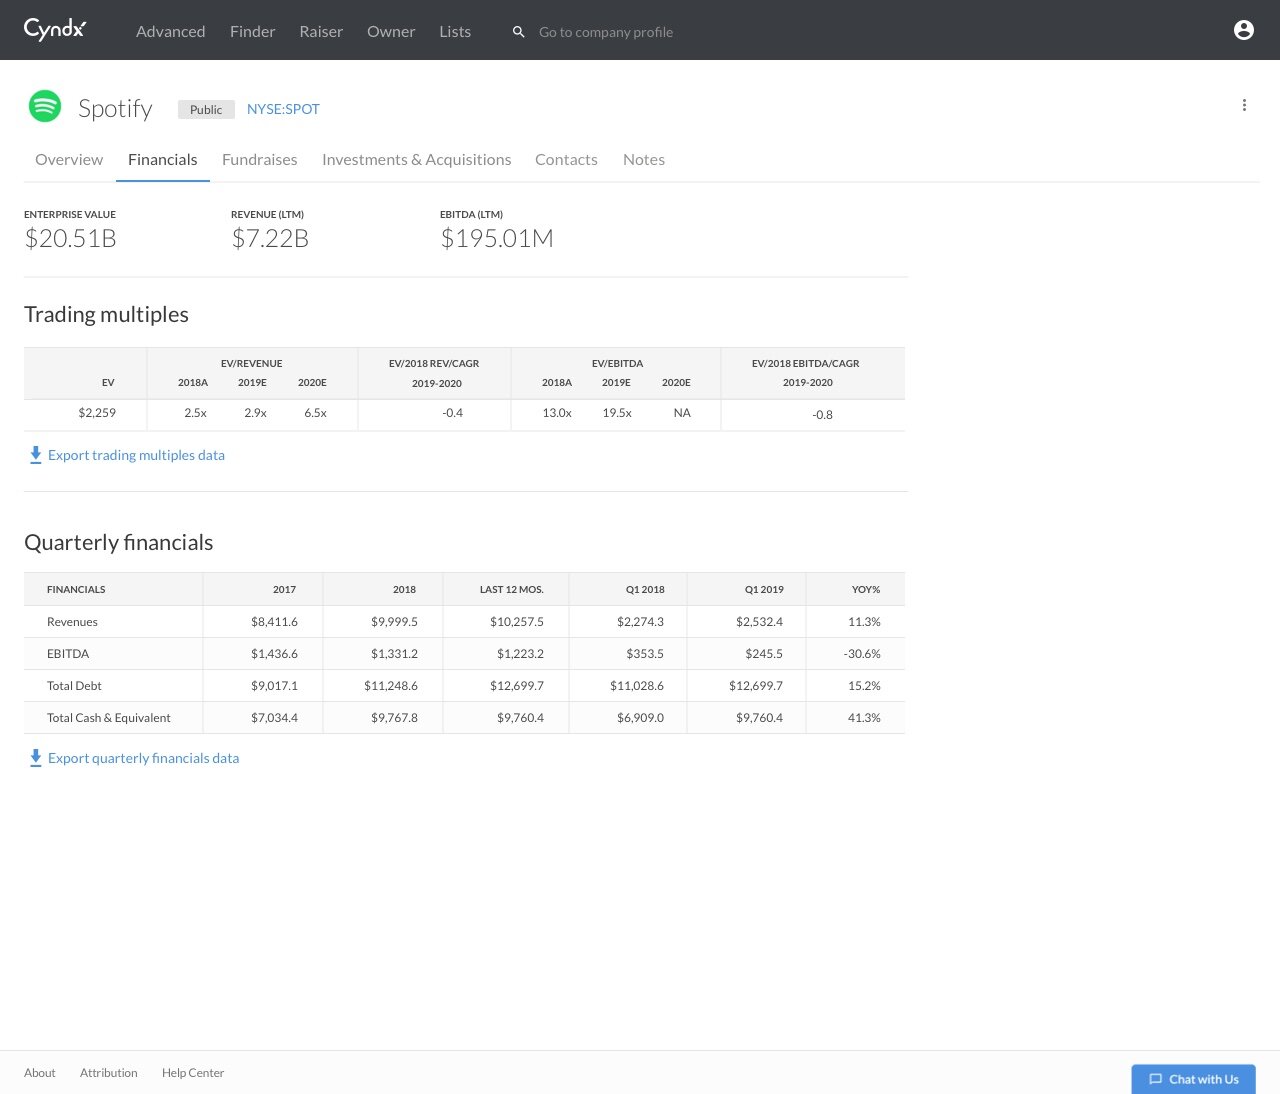Open the Notes tab
Viewport: 1280px width, 1094px height.
[x=644, y=159]
